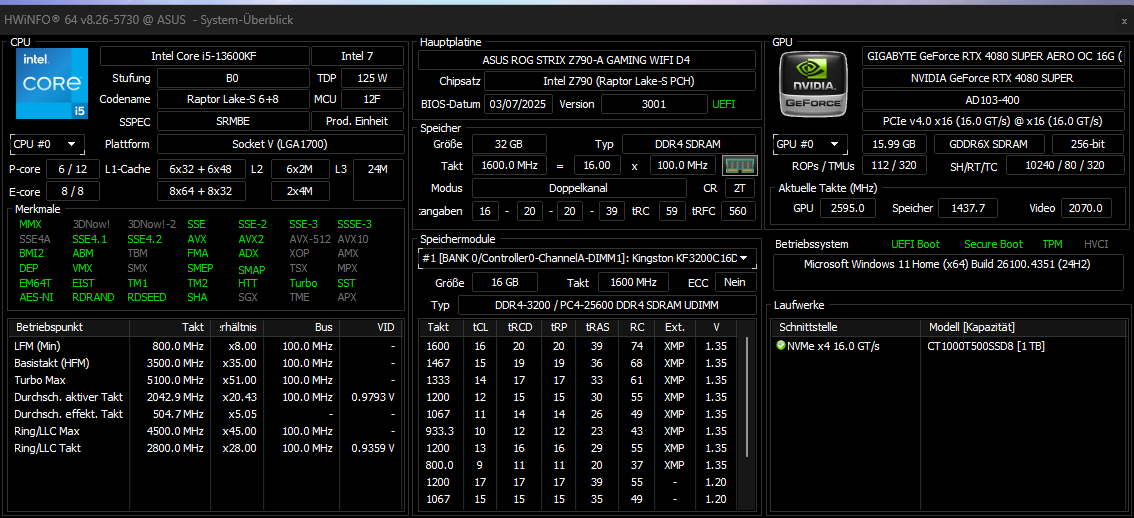Click the E-core 8 / 8 value
Image resolution: width=1134 pixels, height=518 pixels.
[x=73, y=191]
